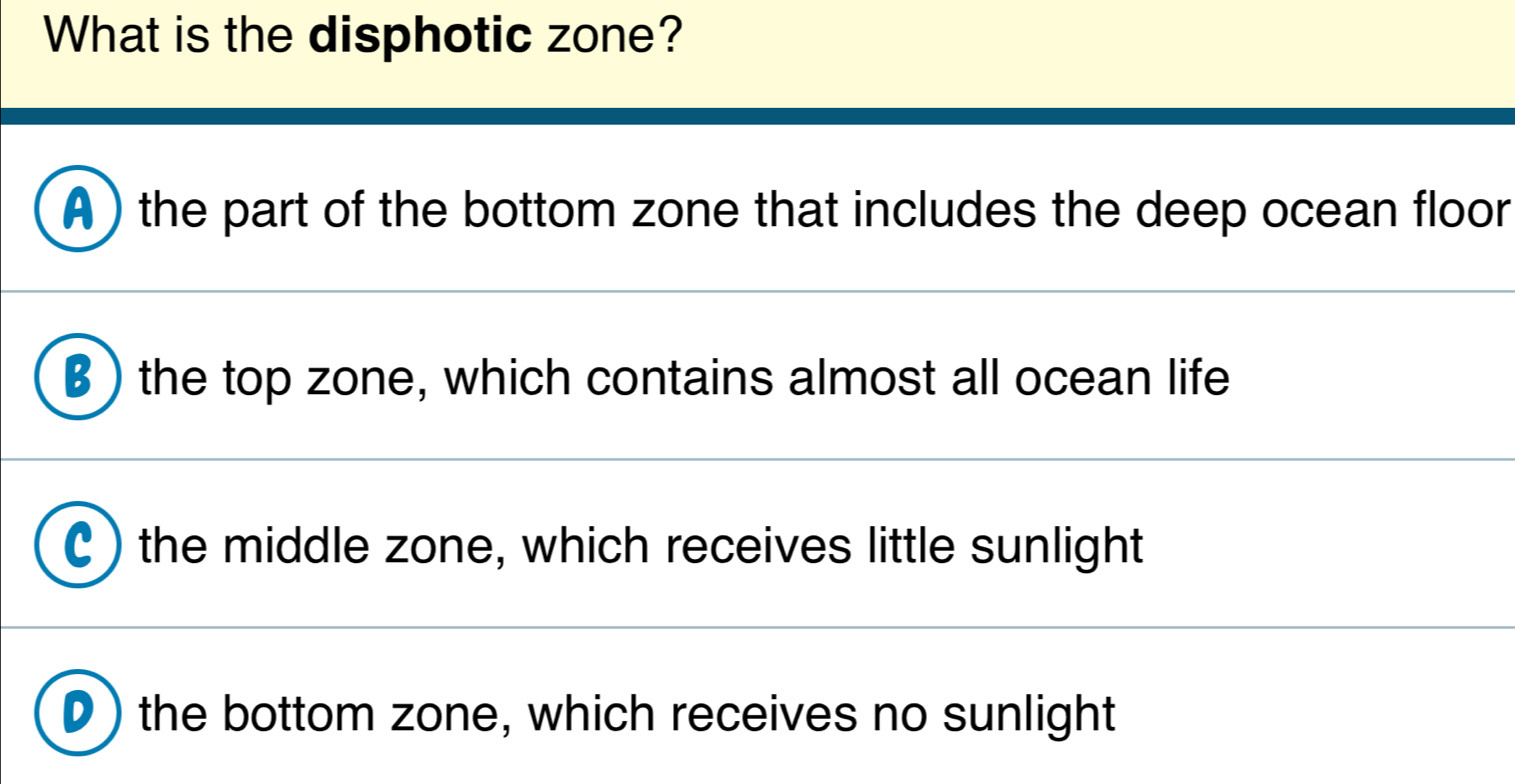This screenshot has width=1515, height=784.
Task: Click the dark blue bar under question
Action: 757,116
